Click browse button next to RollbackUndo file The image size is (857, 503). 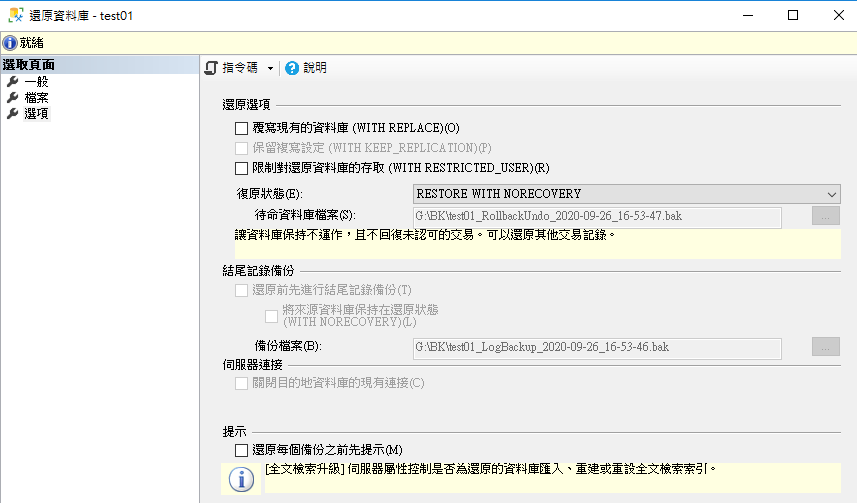point(825,216)
